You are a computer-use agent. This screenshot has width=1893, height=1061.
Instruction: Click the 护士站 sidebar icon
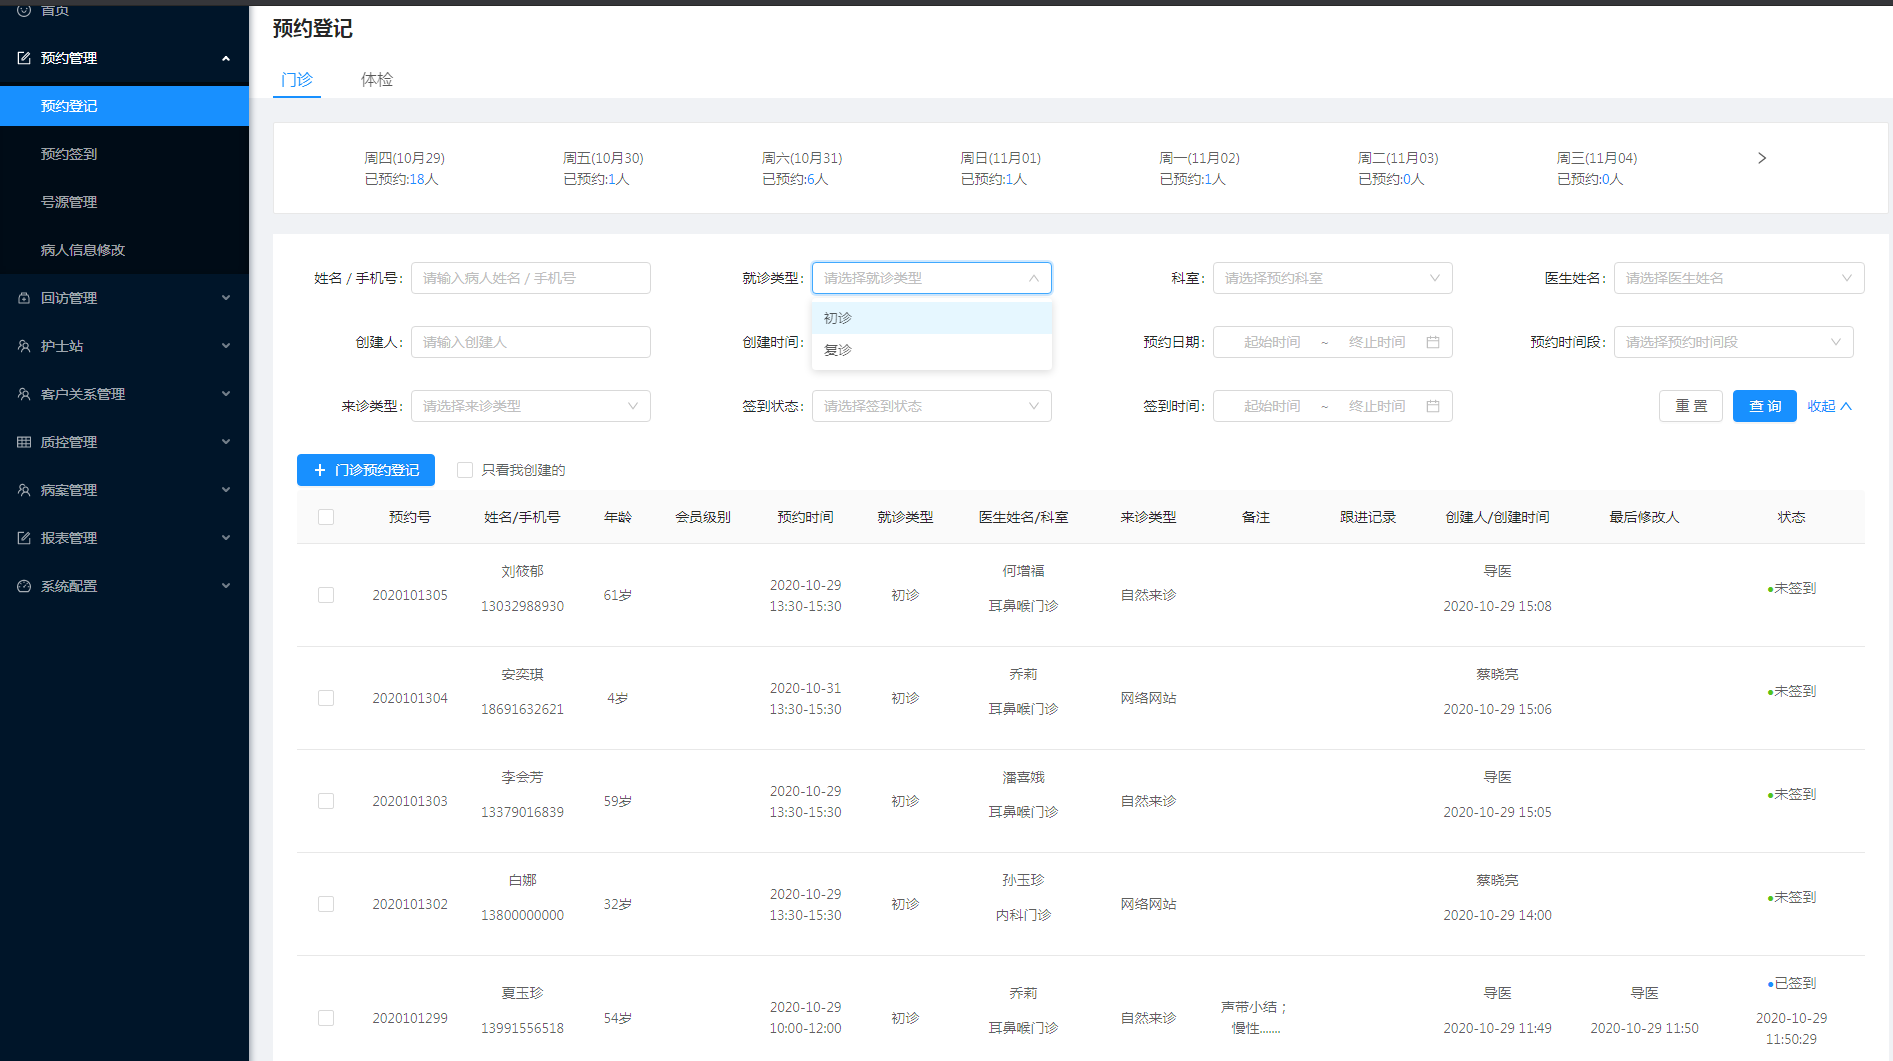coord(24,346)
